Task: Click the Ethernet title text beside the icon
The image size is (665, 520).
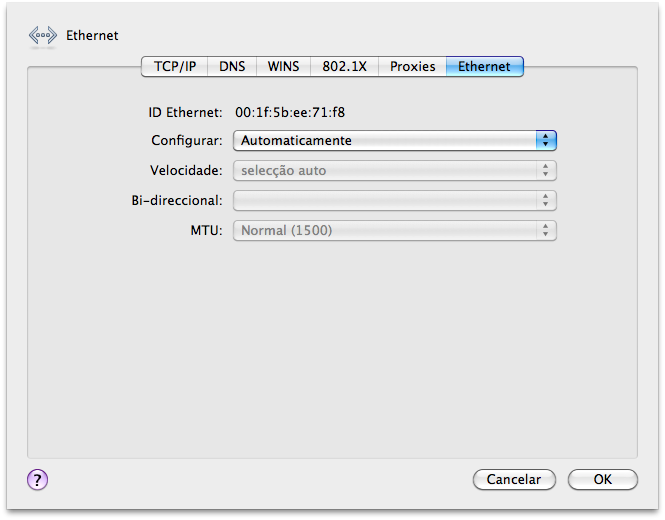Action: (x=92, y=36)
